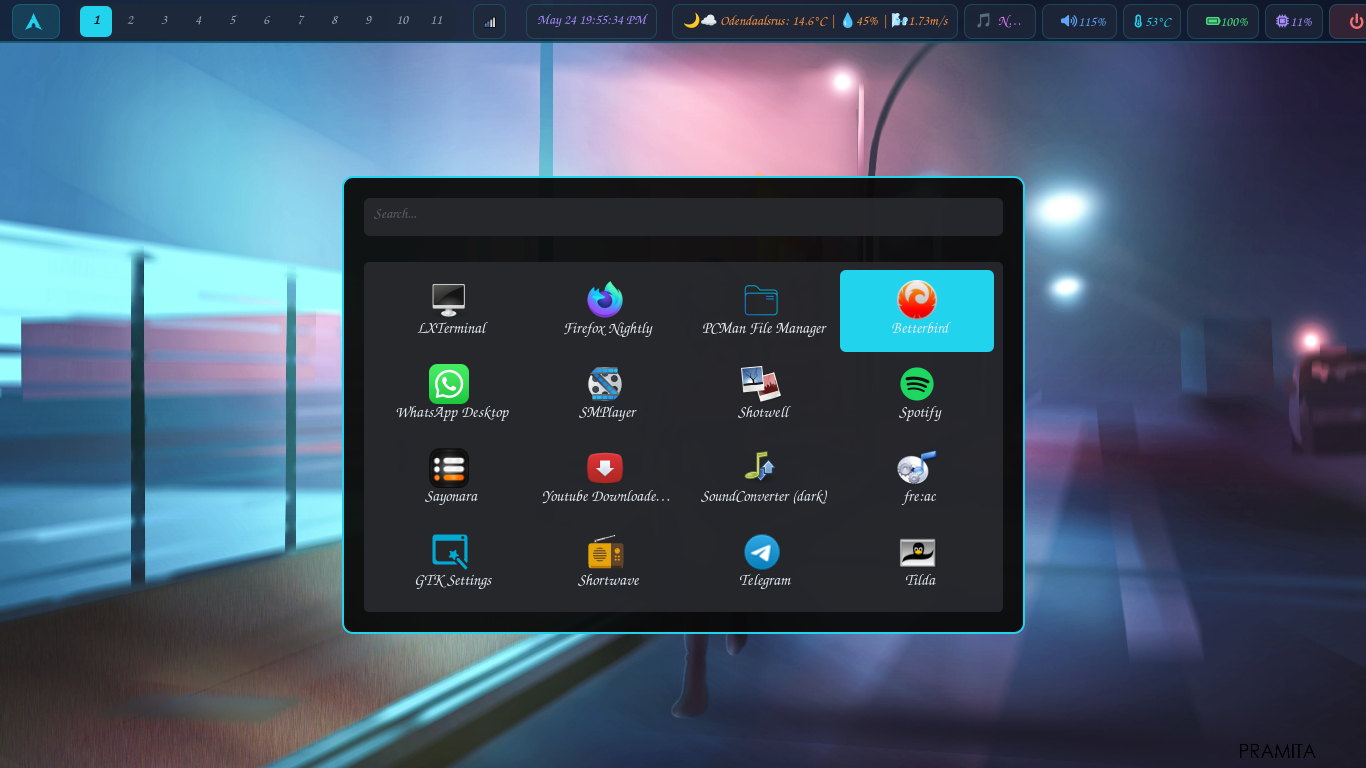Switch to workspace 4
Viewport: 1366px width, 768px height.
point(198,21)
